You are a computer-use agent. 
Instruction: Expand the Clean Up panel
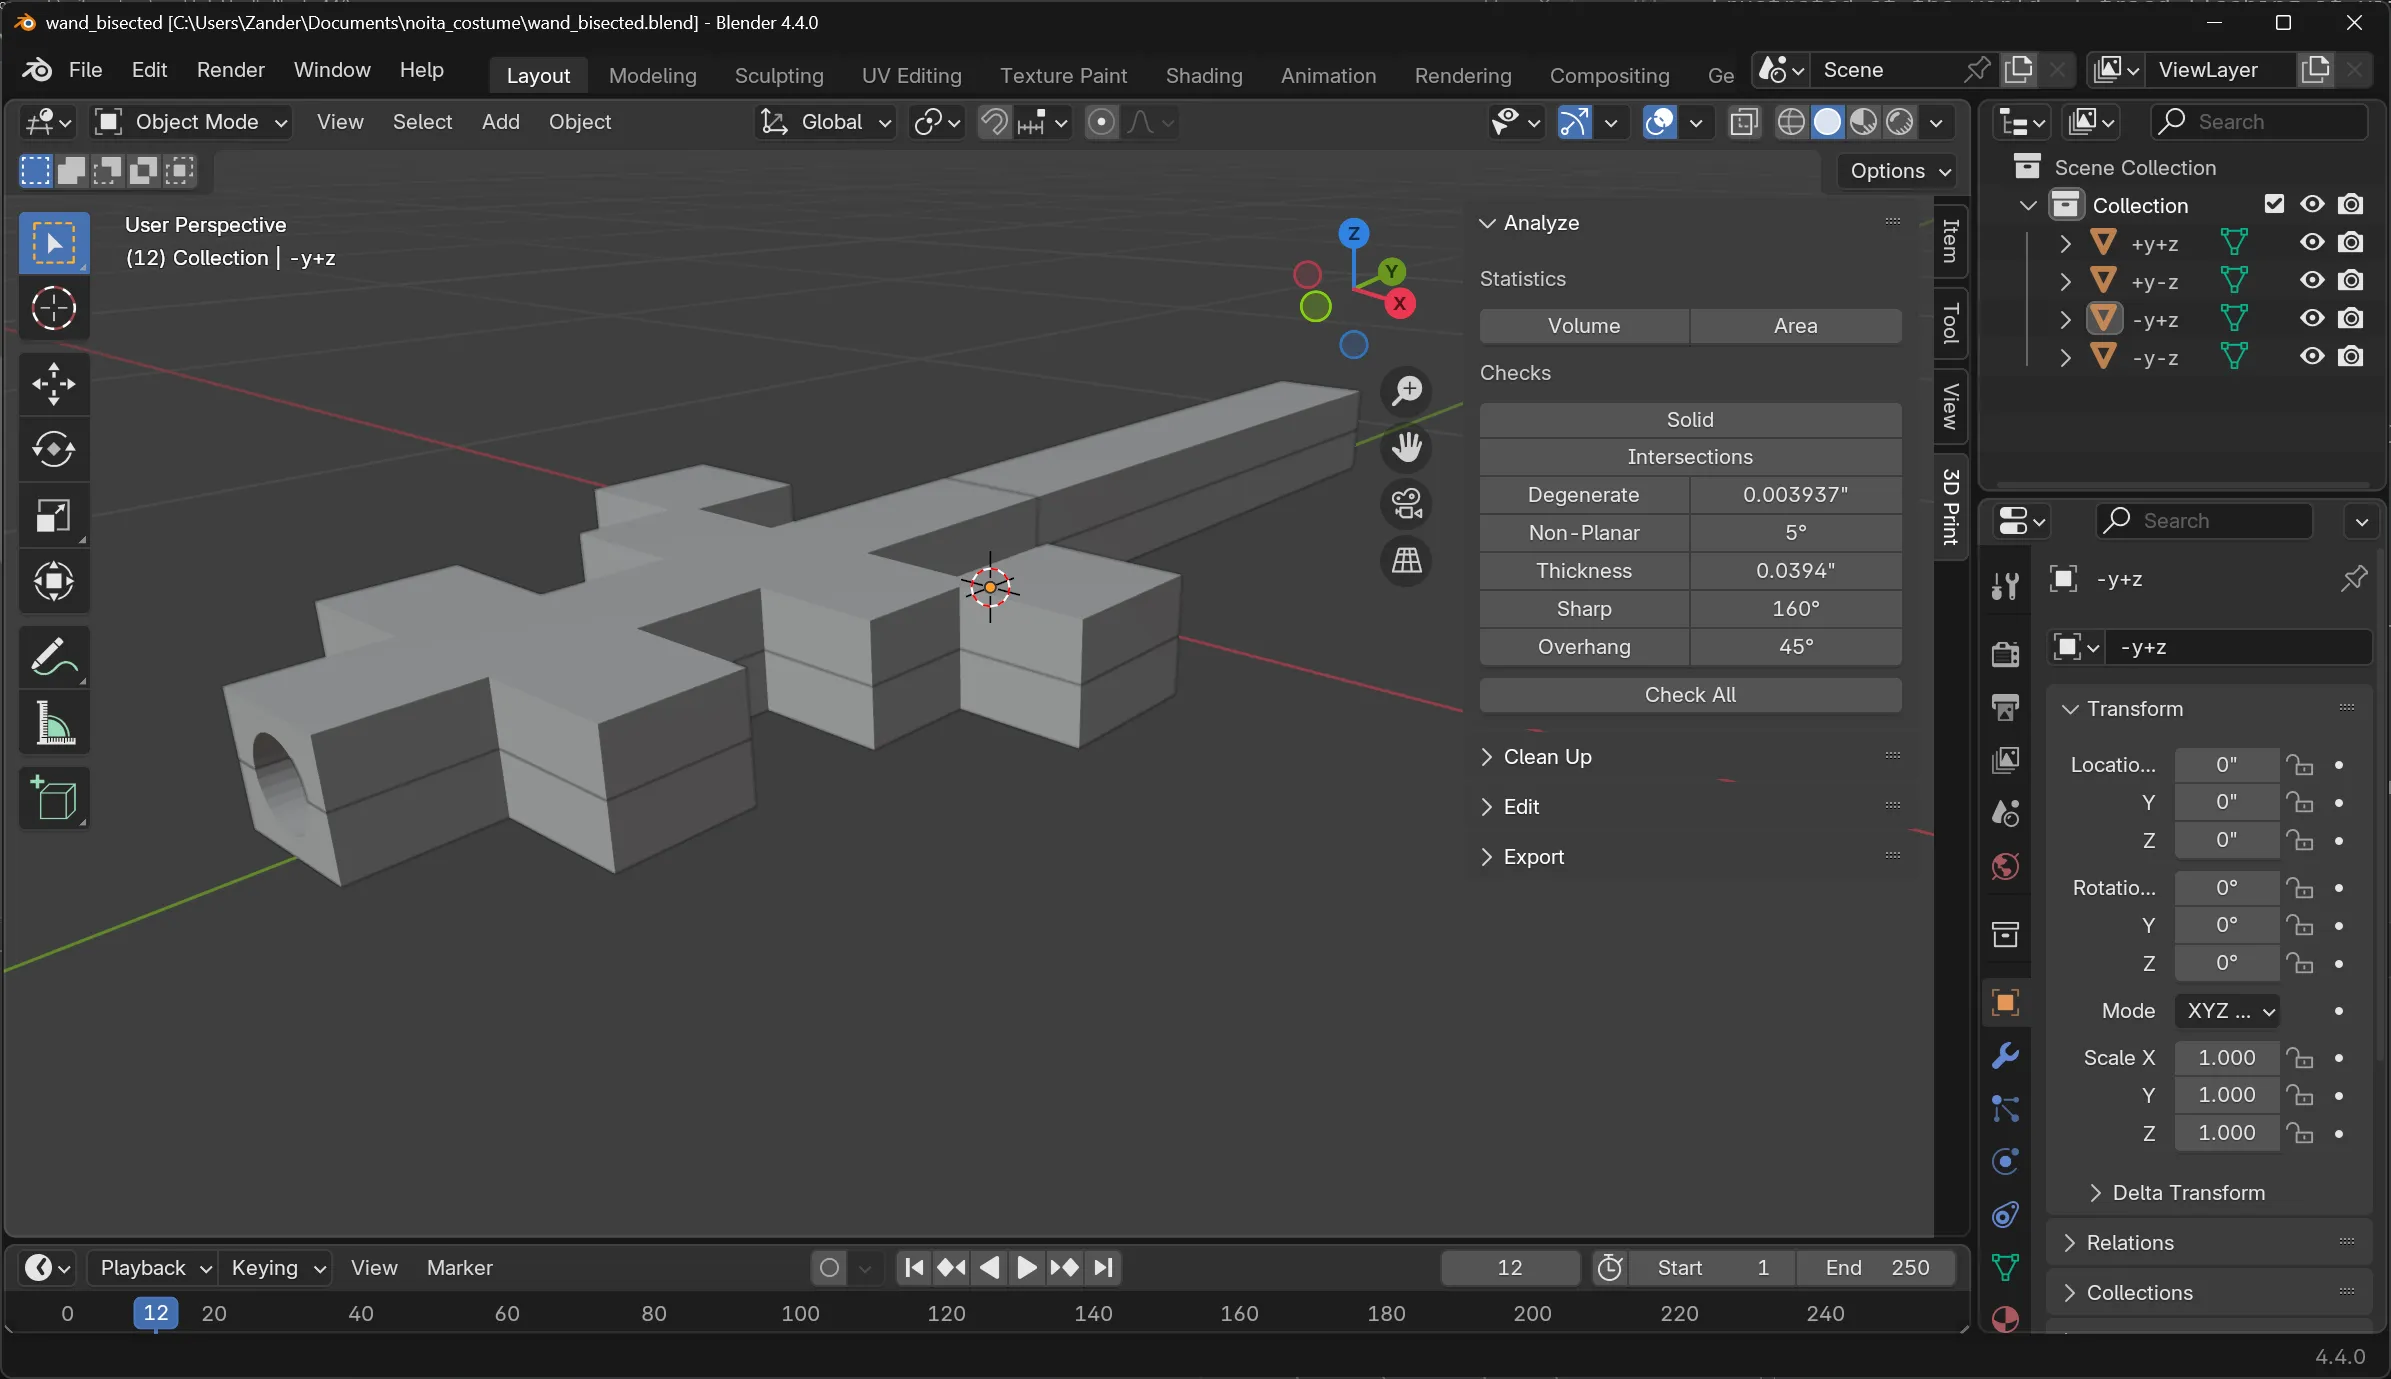pos(1547,757)
